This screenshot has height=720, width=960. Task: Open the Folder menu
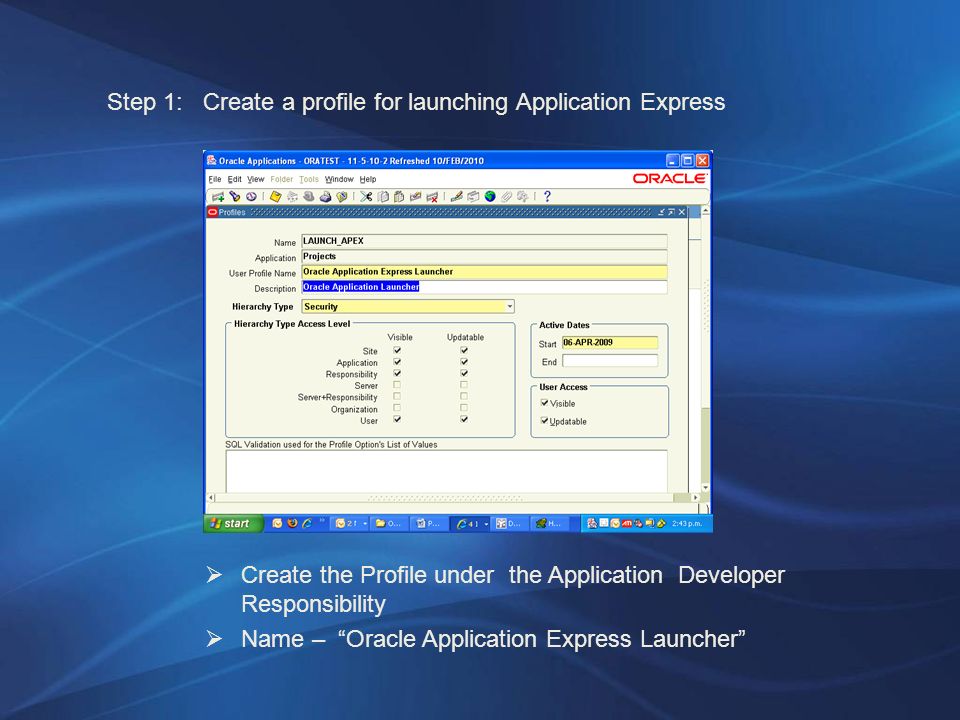click(282, 179)
